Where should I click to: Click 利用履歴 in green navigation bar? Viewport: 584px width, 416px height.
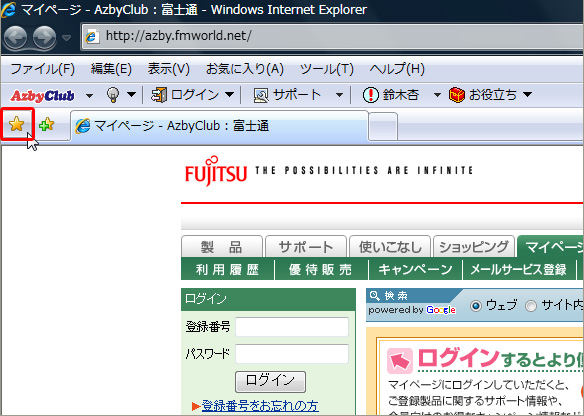(x=228, y=269)
